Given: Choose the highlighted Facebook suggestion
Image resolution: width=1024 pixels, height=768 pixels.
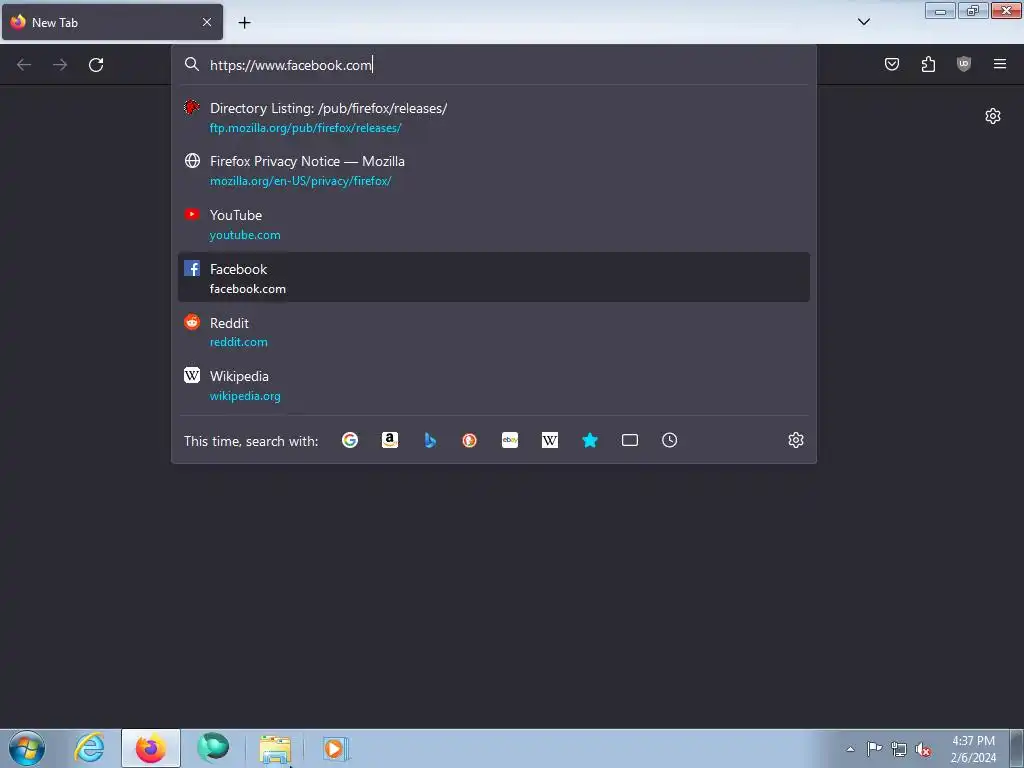Looking at the screenshot, I should (x=494, y=278).
